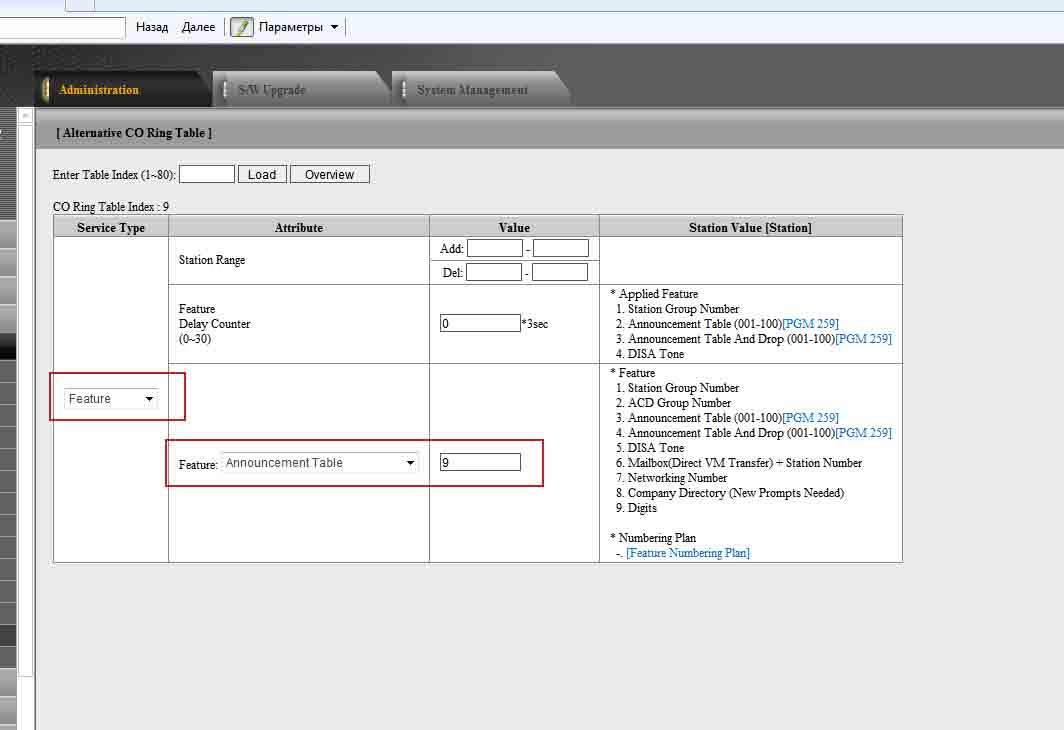Click the Enter Table Index input field
1064x730 pixels.
(x=206, y=174)
